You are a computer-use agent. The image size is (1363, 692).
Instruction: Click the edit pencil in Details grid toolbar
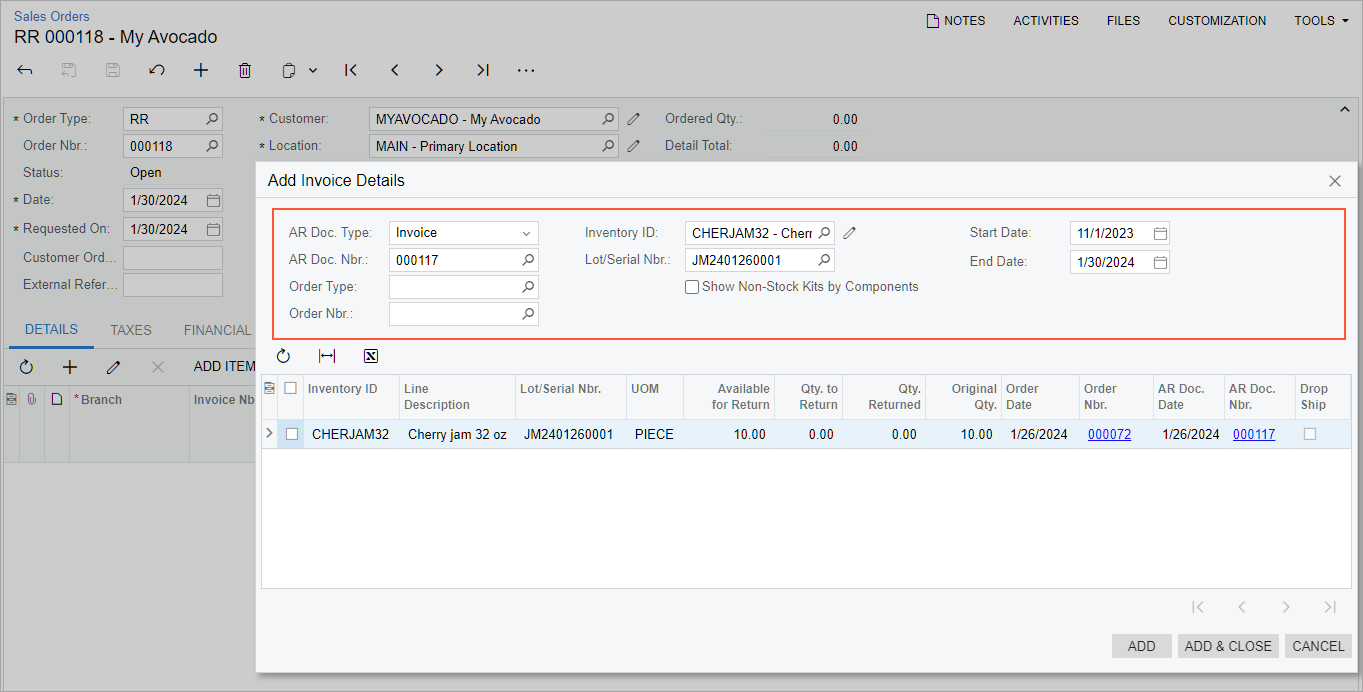tap(114, 367)
